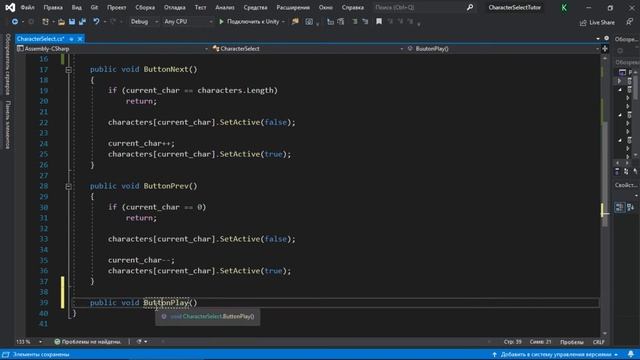Open the CharacterSelect class dropdown
The height and width of the screenshot is (360, 640).
(x=308, y=49)
